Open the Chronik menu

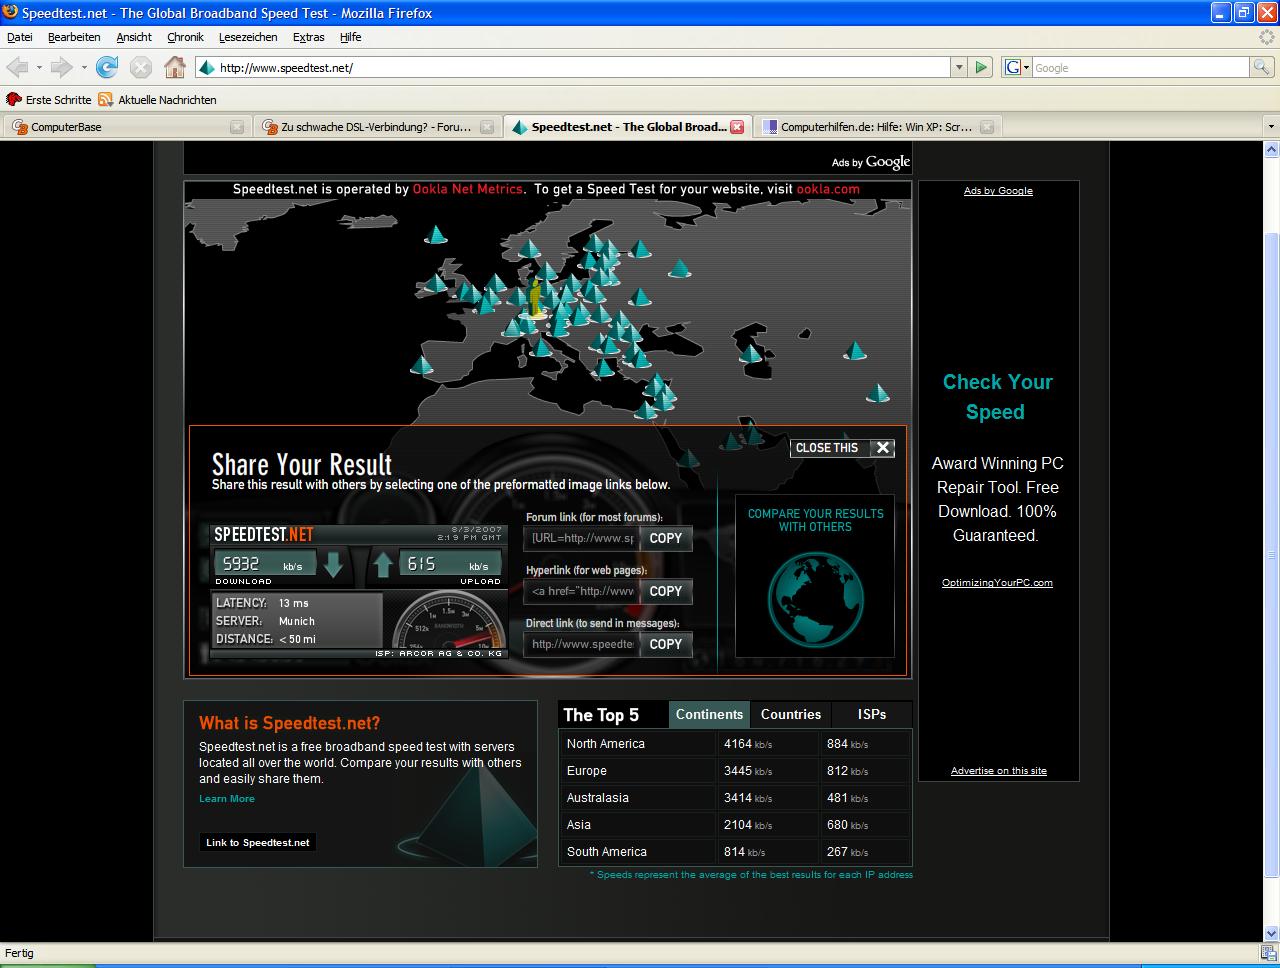[185, 37]
